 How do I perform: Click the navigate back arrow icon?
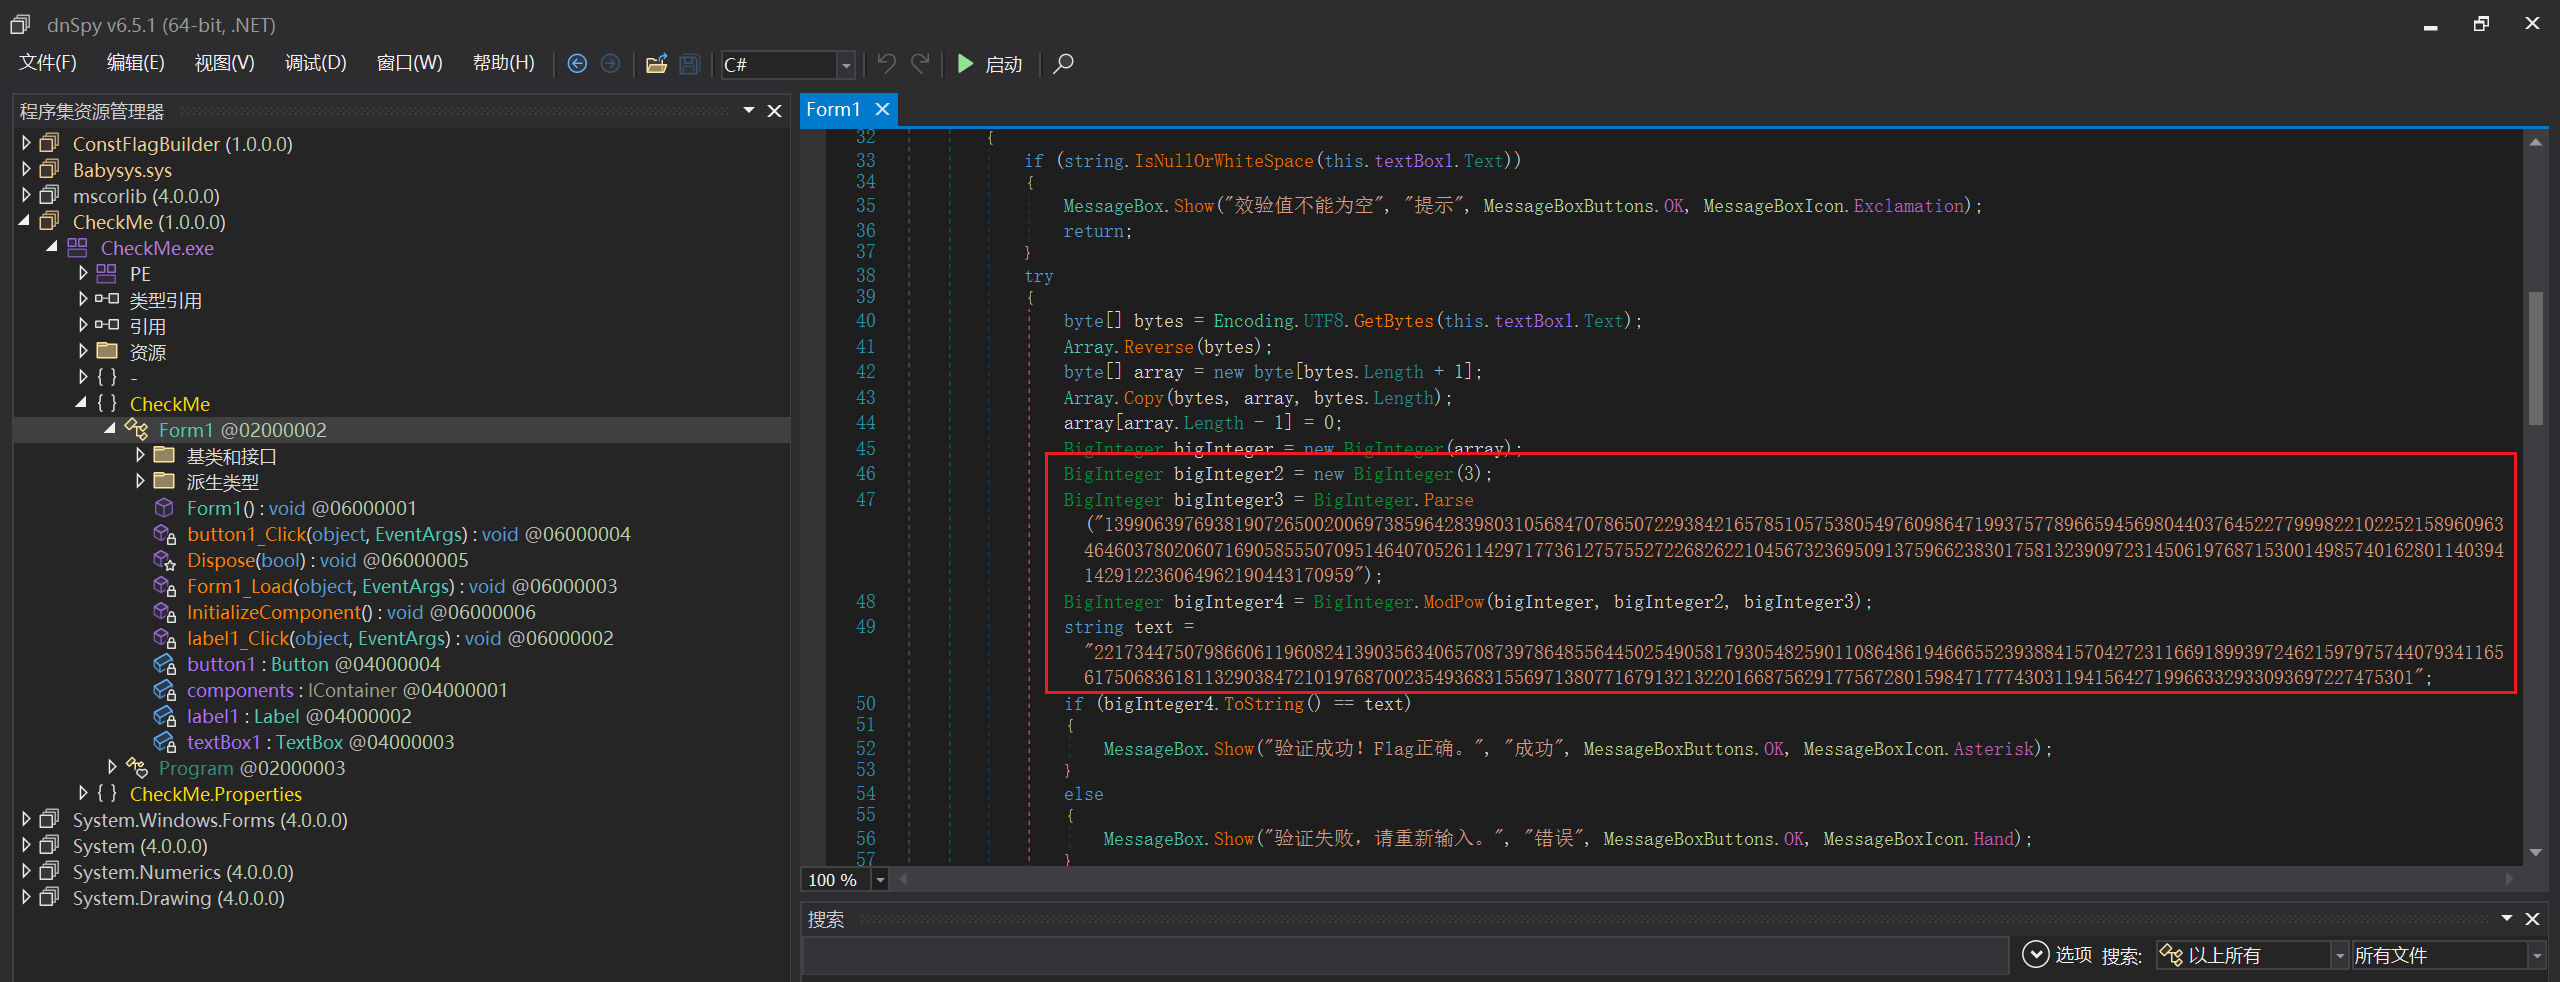(577, 64)
